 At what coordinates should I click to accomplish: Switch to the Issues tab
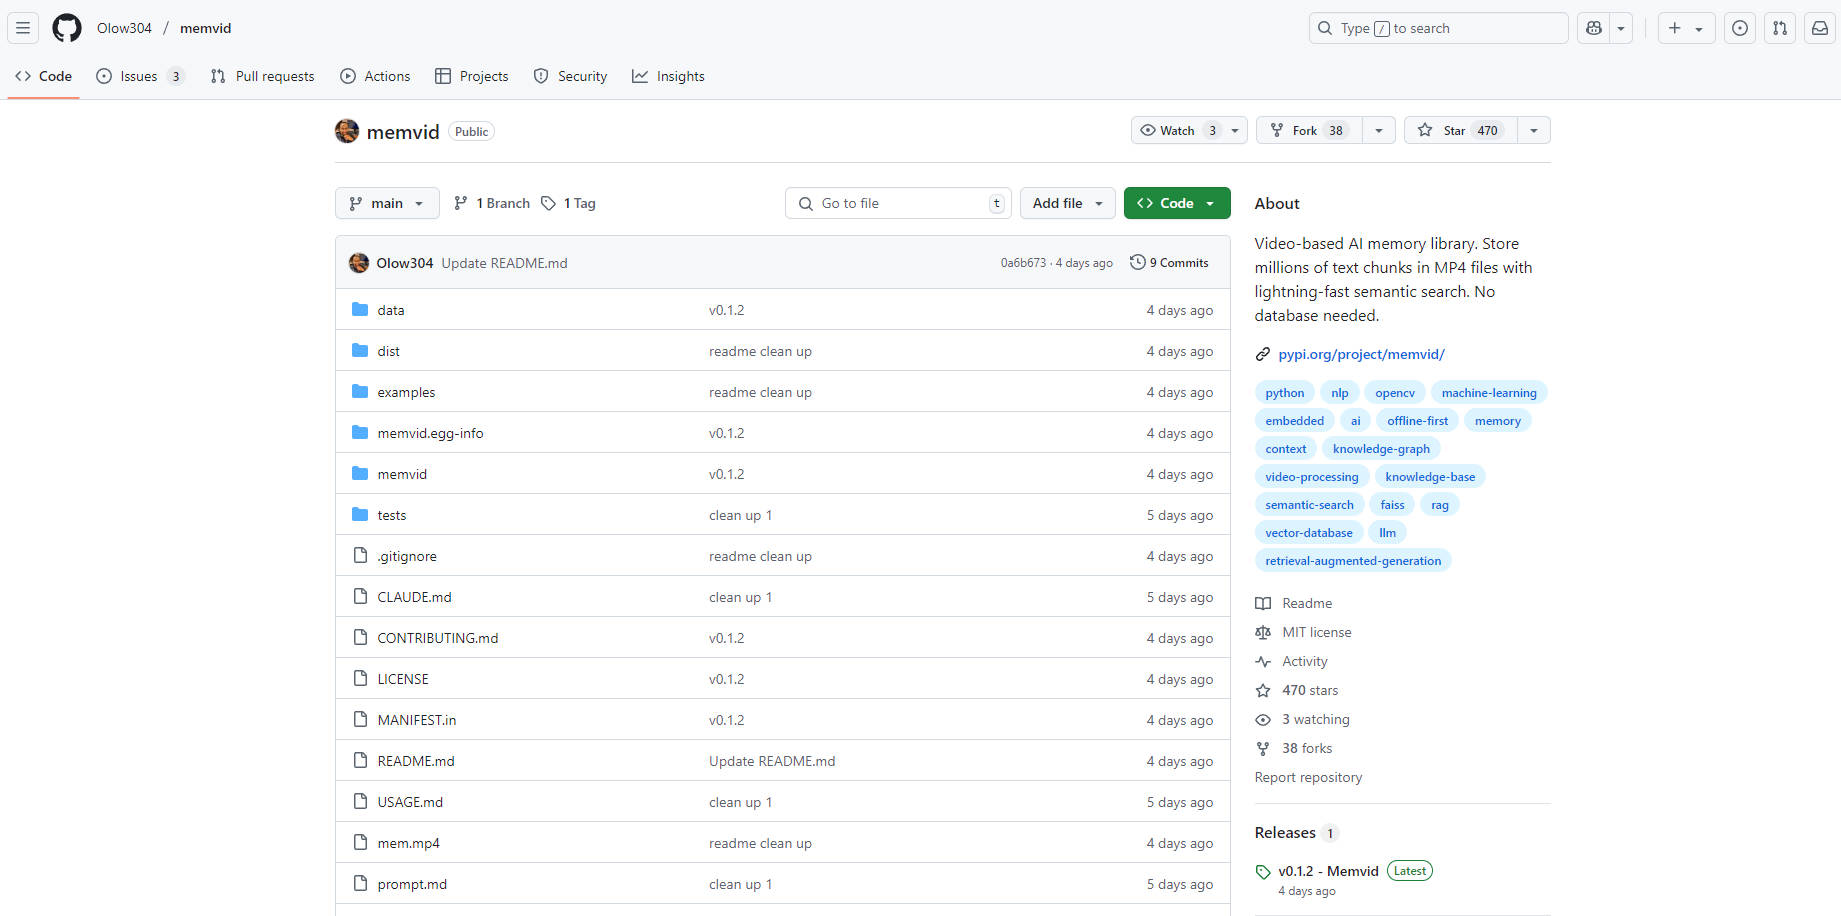139,76
